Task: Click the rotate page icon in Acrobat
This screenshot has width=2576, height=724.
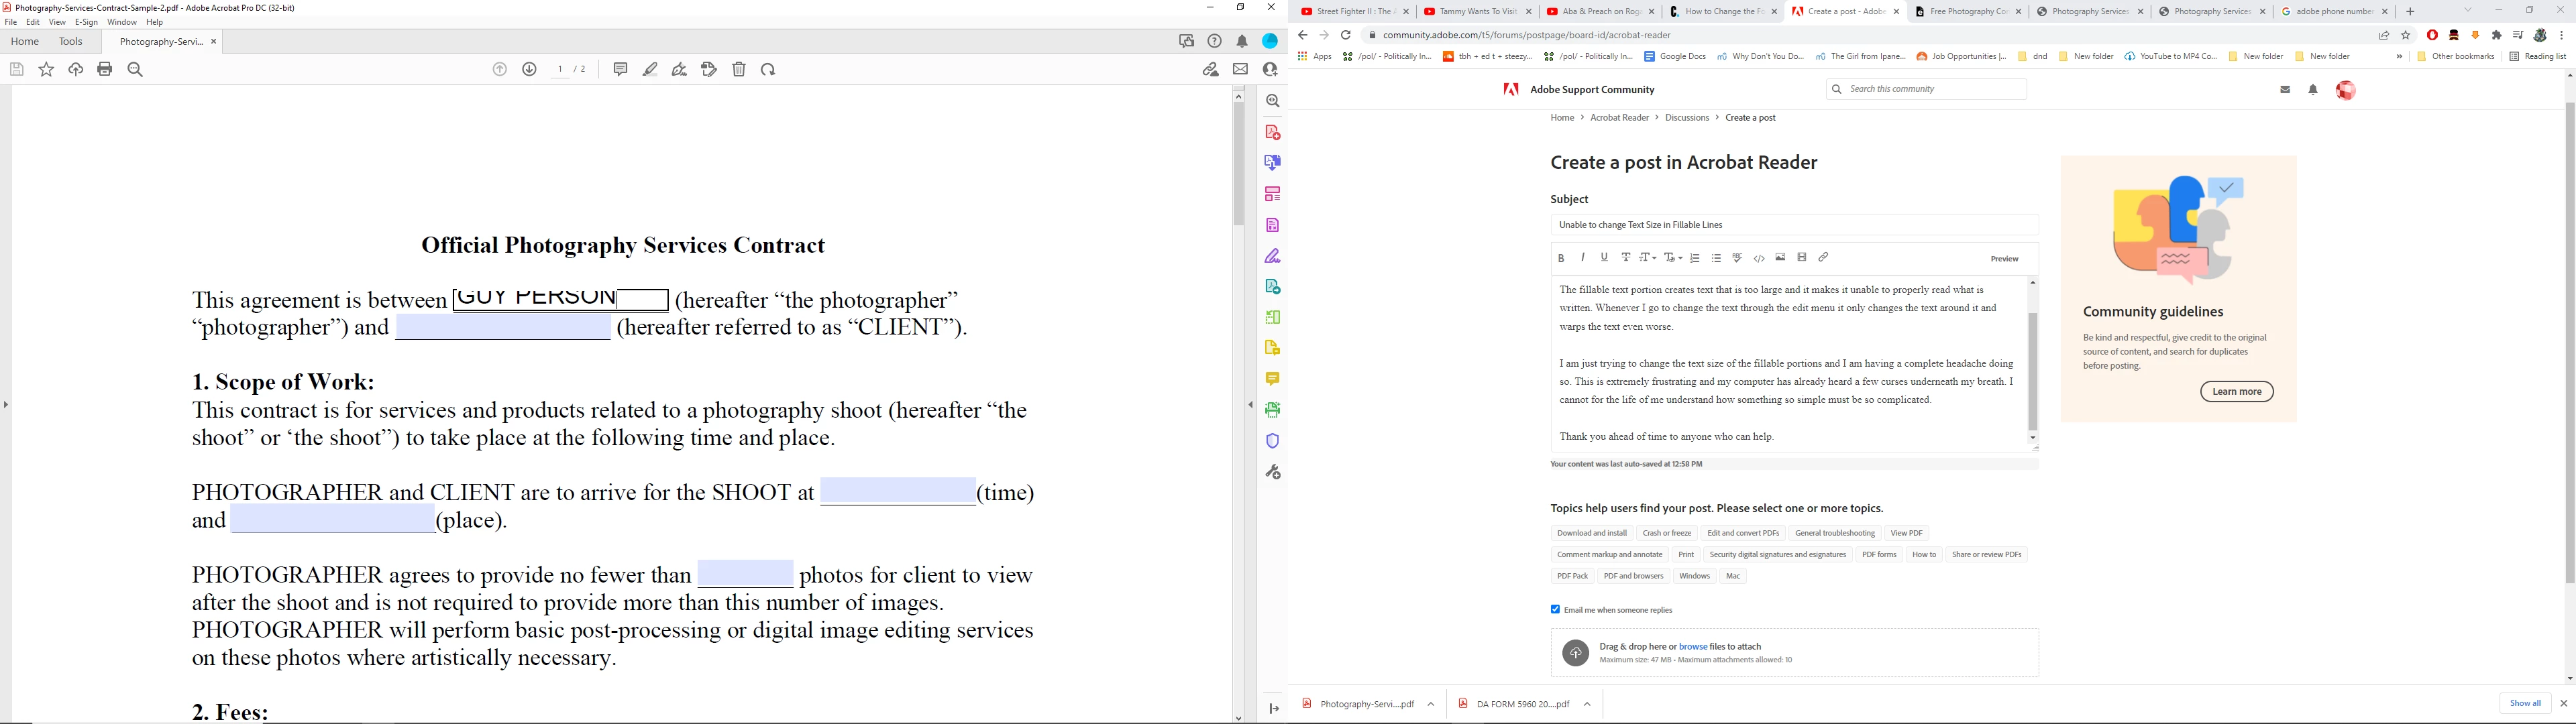Action: pyautogui.click(x=768, y=69)
